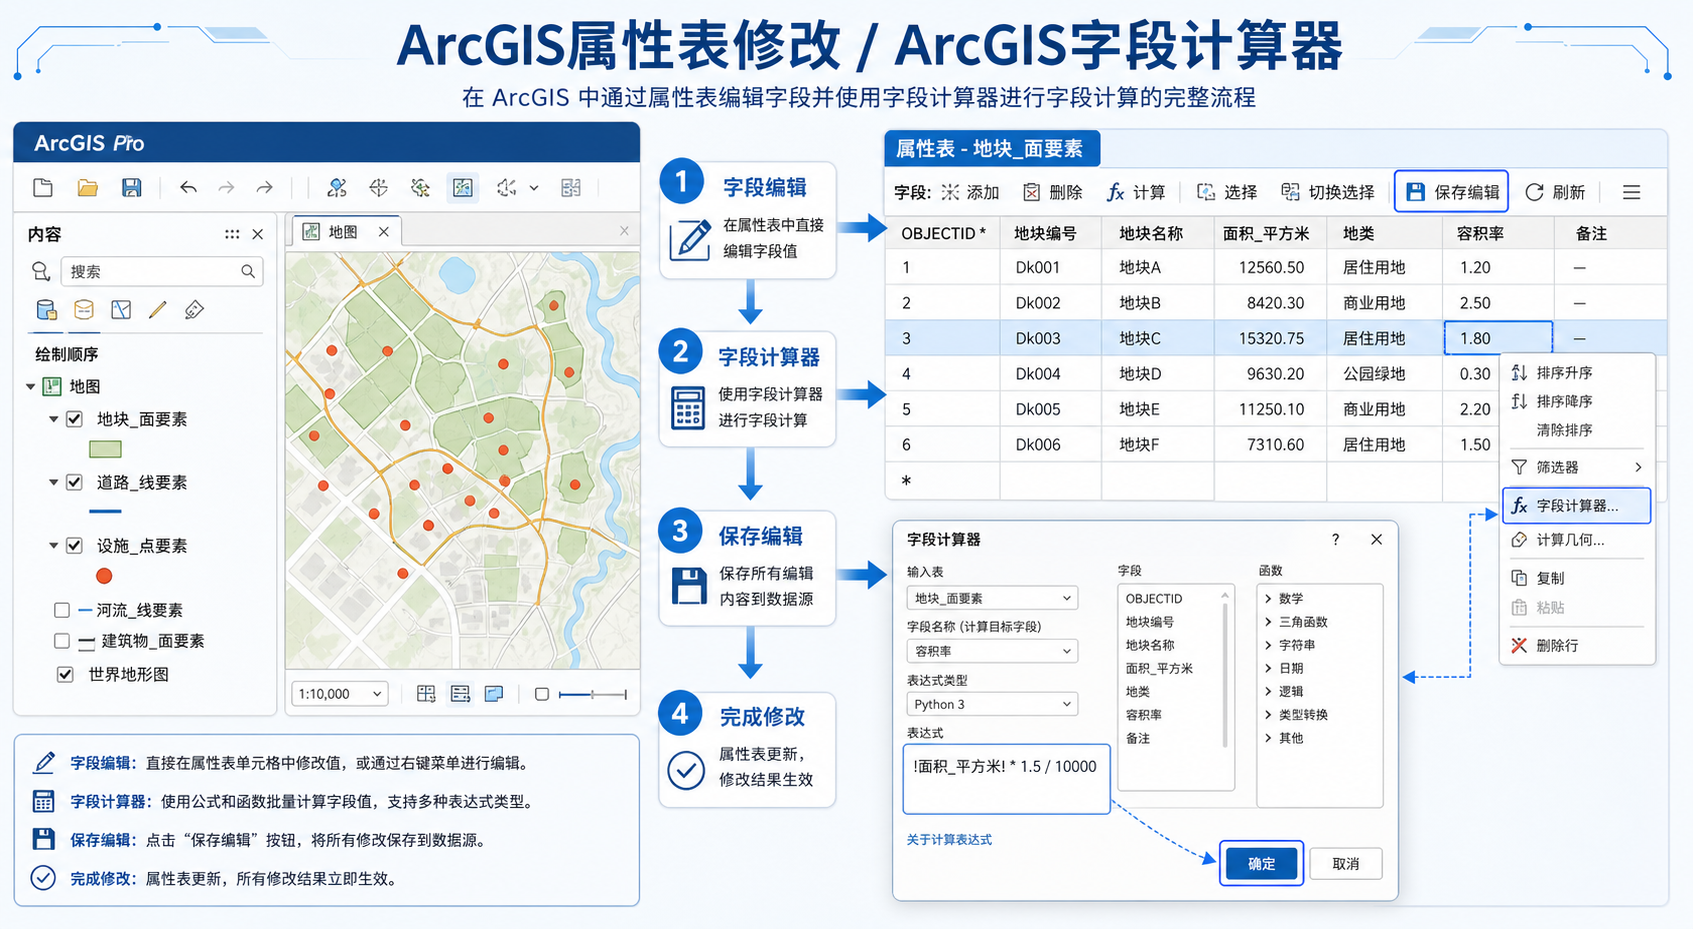Image resolution: width=1693 pixels, height=929 pixels.
Task: Click 取消 in the field calculator
Action: [x=1346, y=864]
